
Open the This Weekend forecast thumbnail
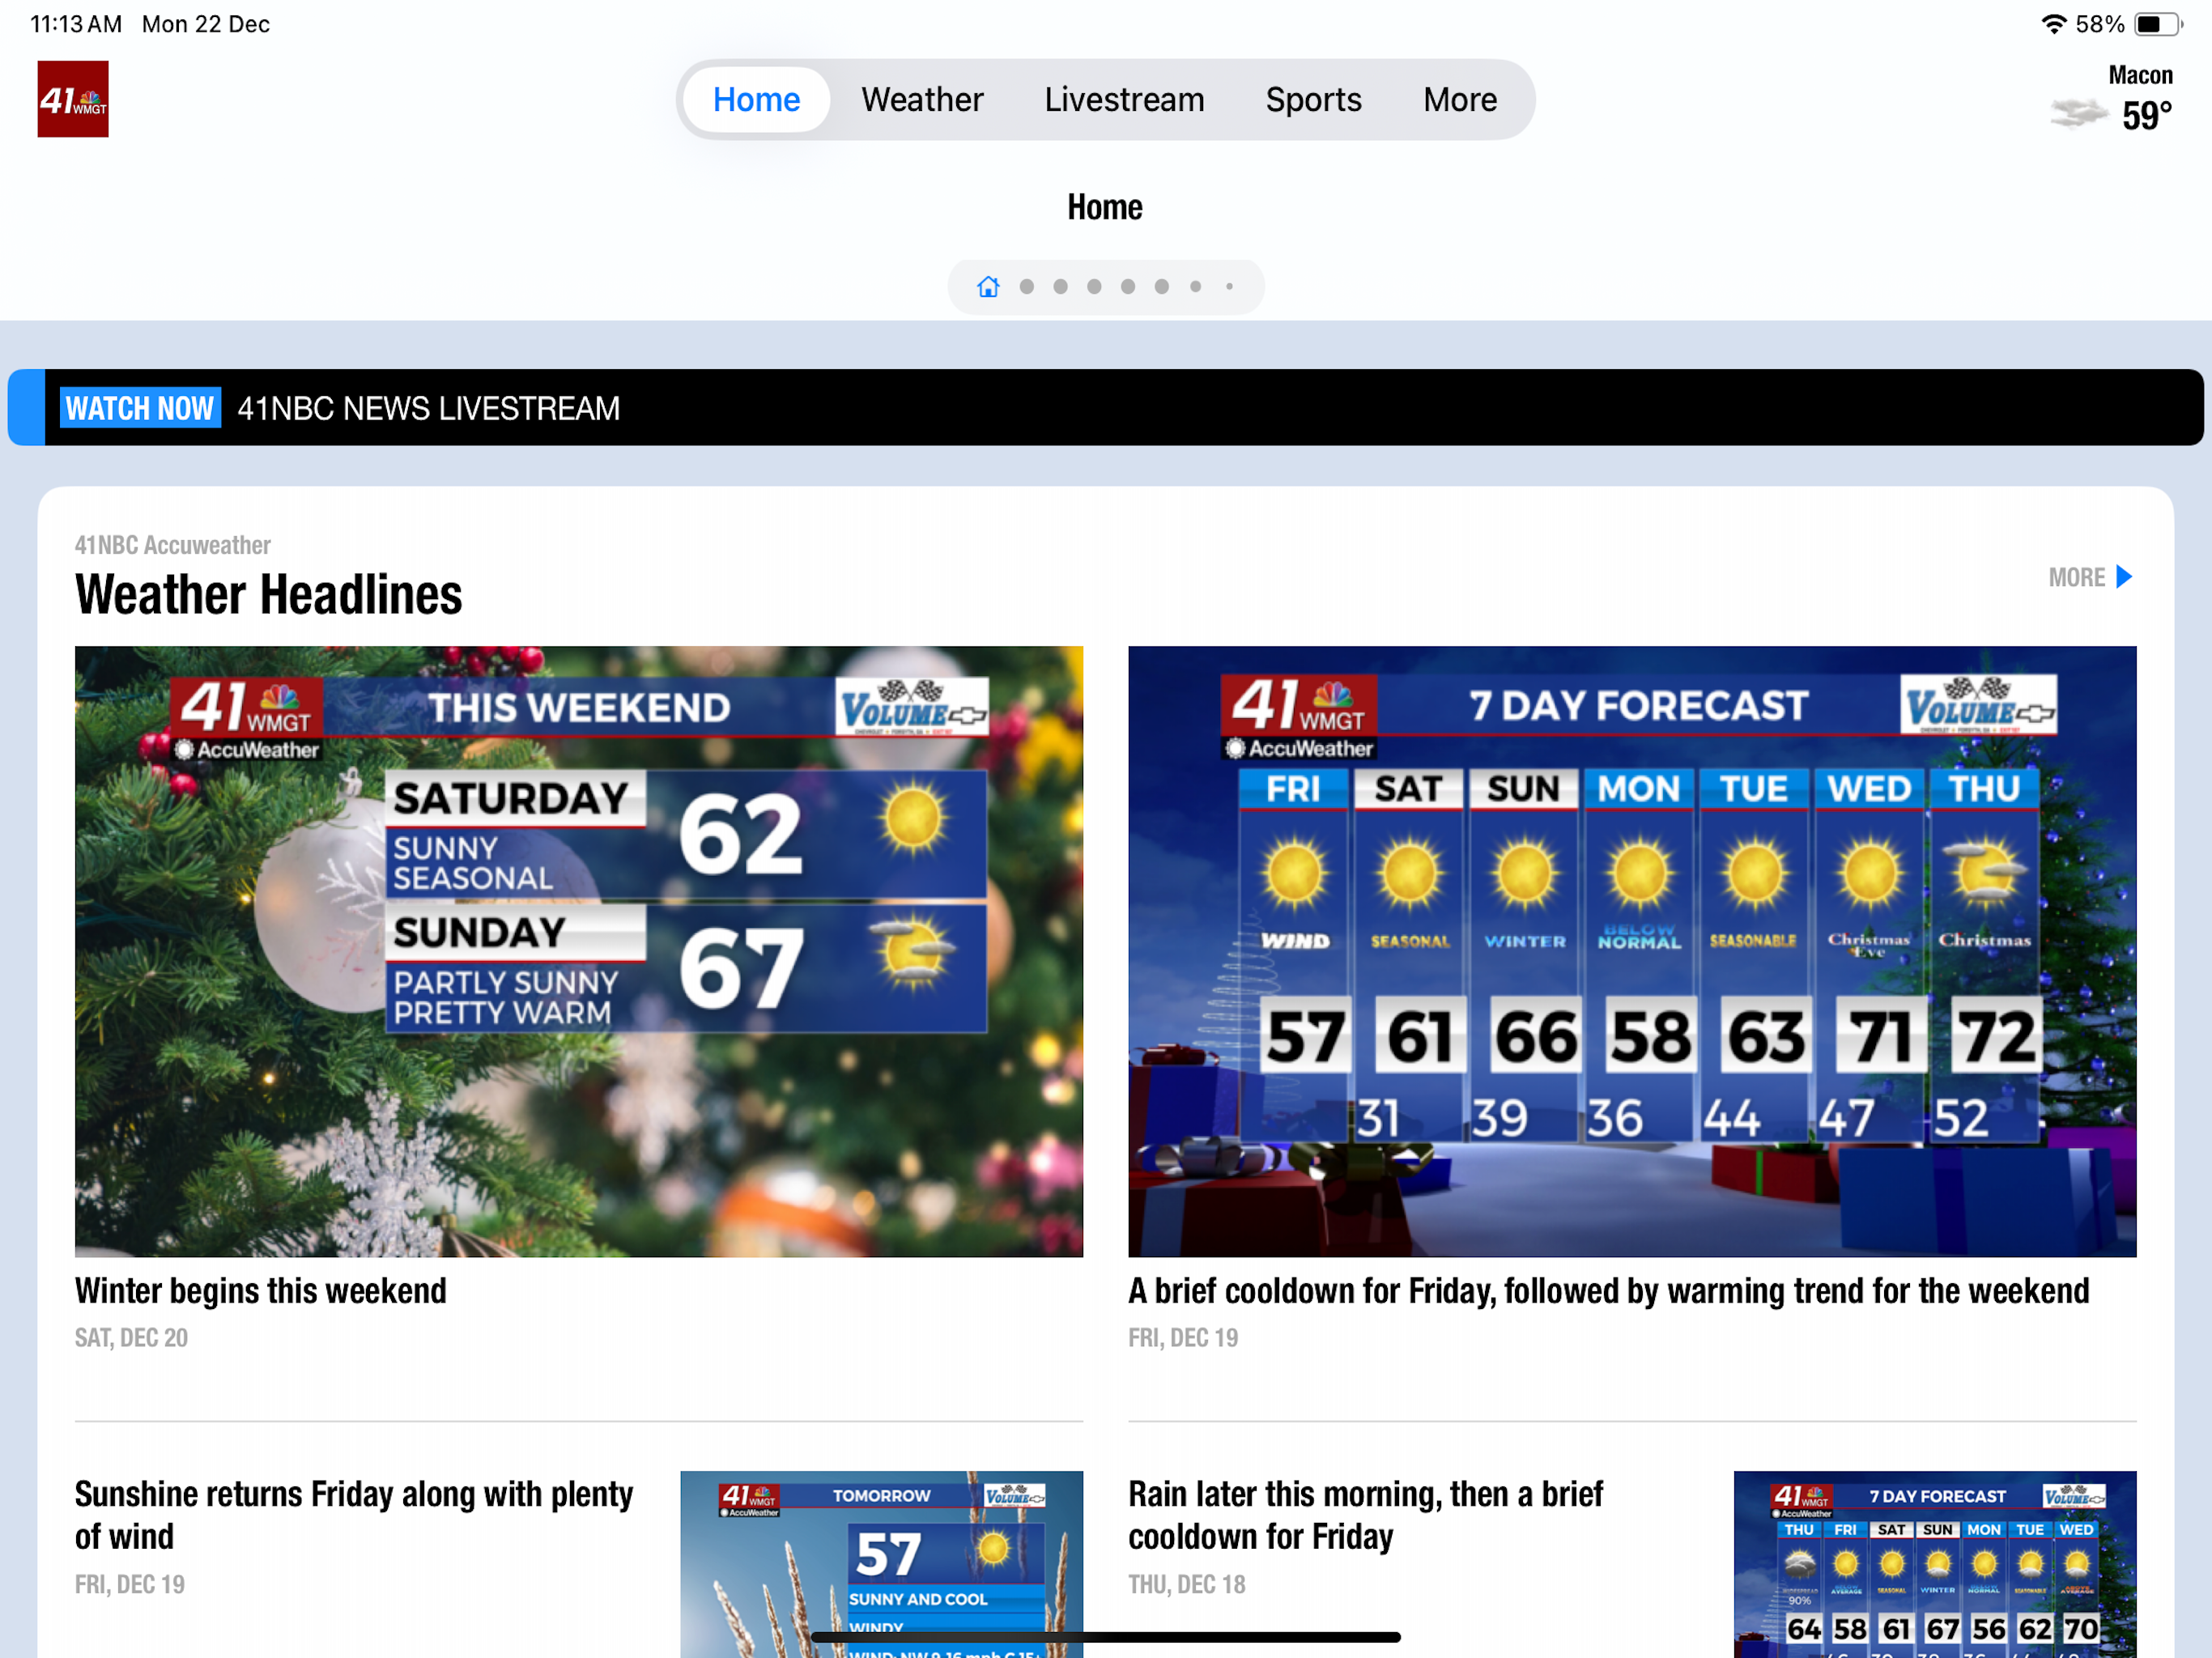579,951
